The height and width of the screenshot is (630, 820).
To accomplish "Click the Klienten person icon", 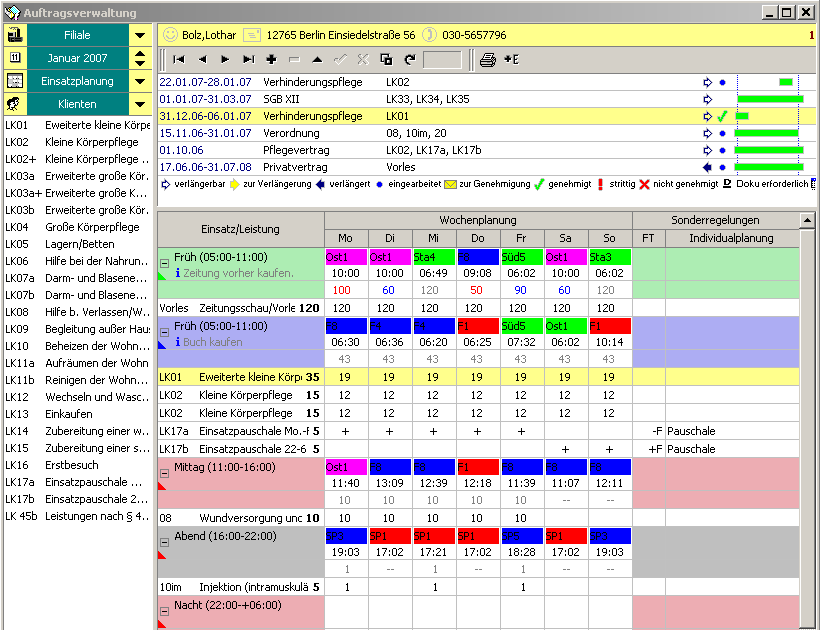I will [x=15, y=104].
